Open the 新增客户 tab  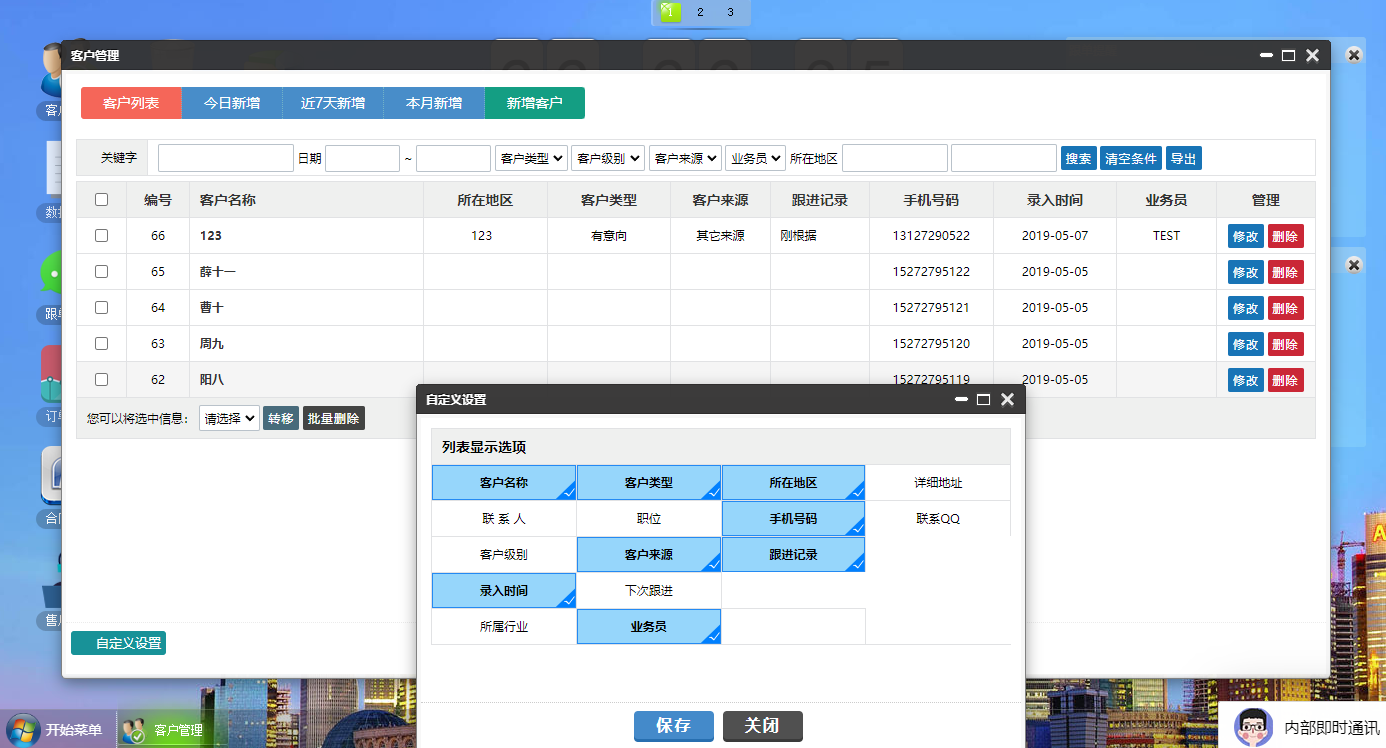point(534,102)
